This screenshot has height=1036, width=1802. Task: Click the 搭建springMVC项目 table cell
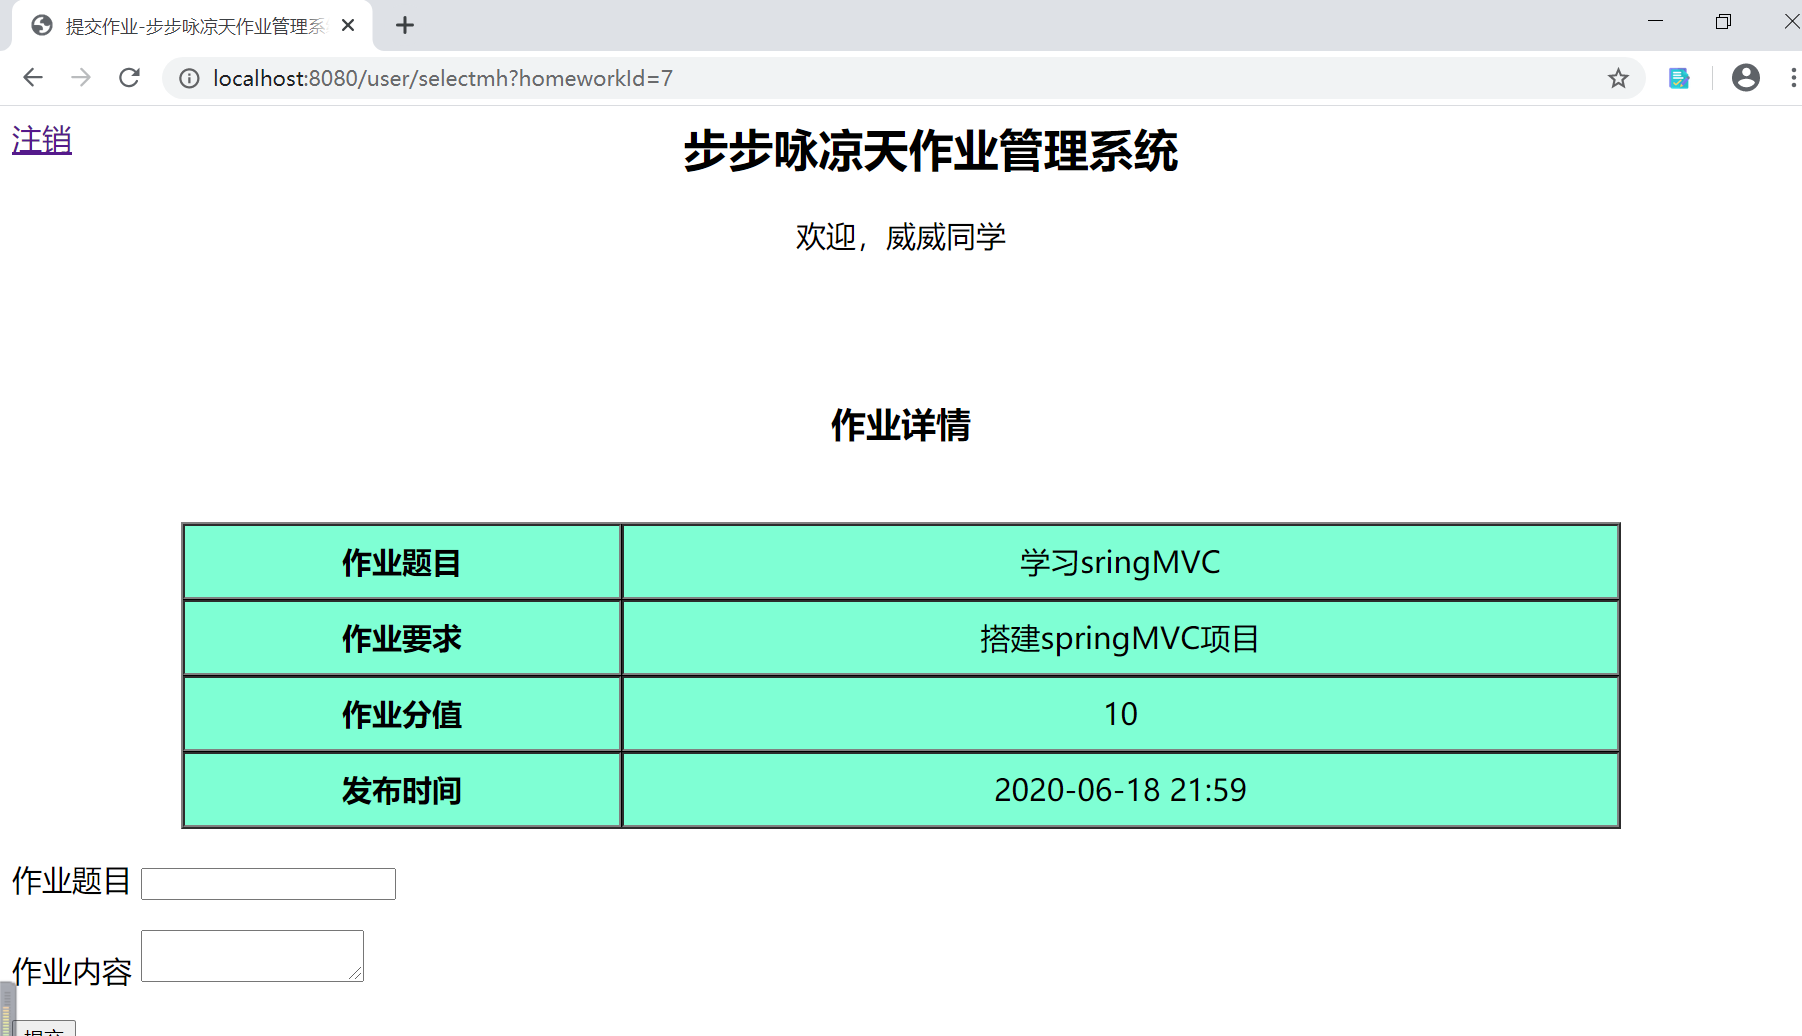pyautogui.click(x=1120, y=638)
